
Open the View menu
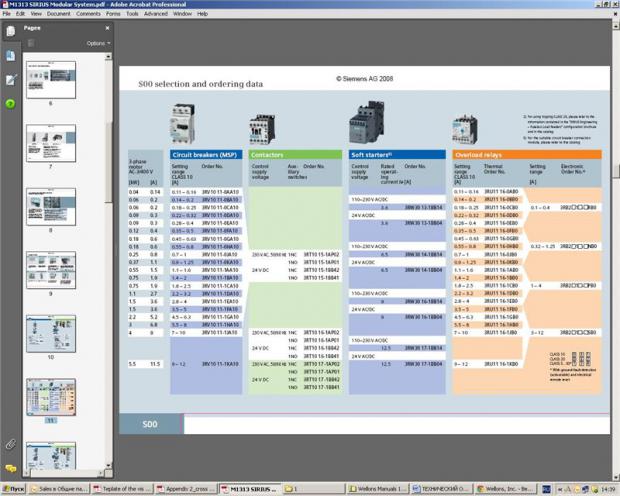[36, 13]
